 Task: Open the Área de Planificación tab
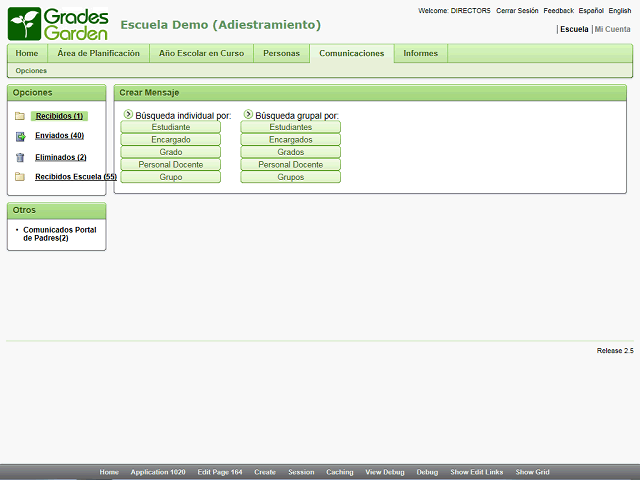tap(98, 54)
